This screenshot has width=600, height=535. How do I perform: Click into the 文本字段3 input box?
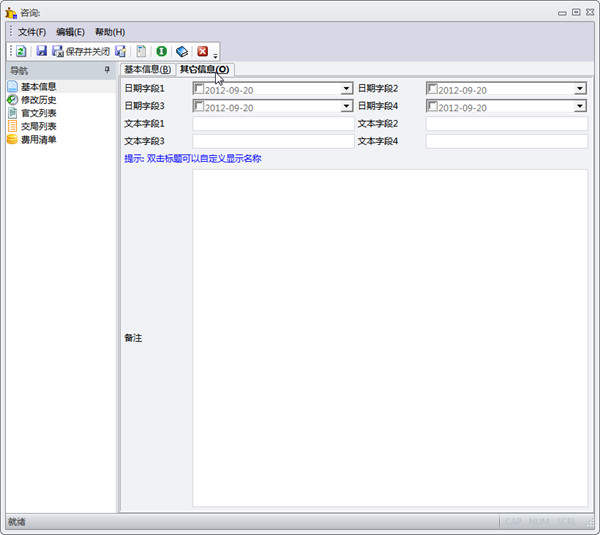273,141
